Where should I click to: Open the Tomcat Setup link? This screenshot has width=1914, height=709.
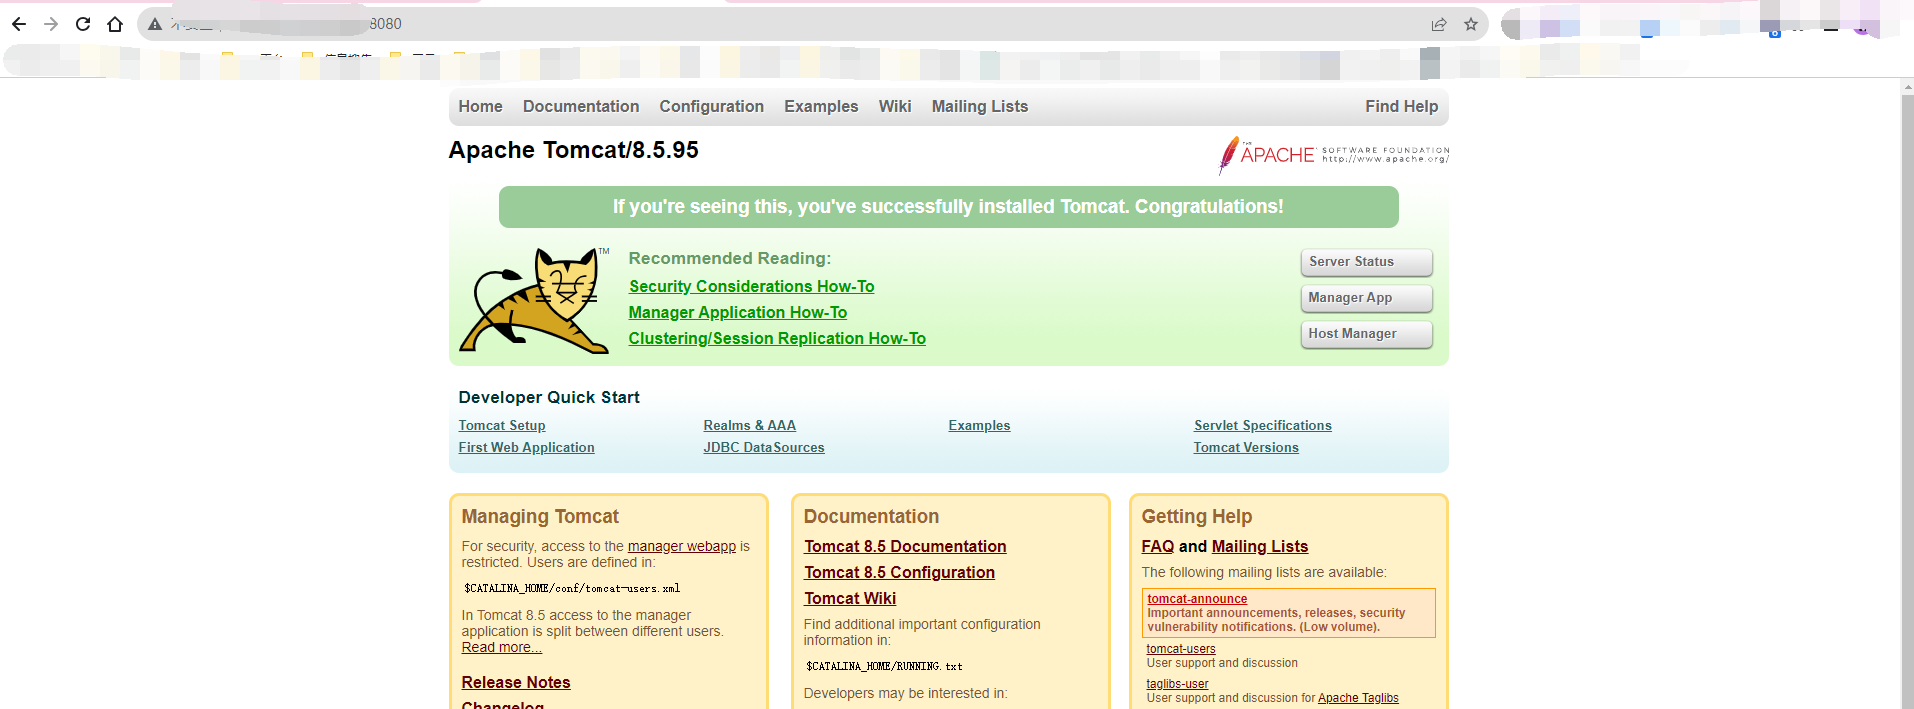[502, 425]
